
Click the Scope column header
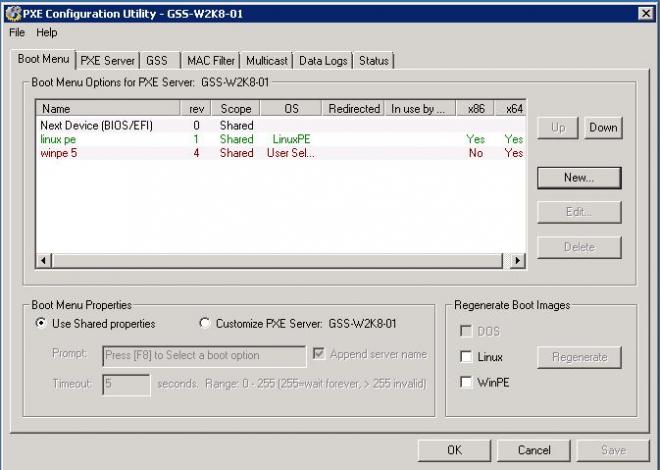(x=236, y=109)
